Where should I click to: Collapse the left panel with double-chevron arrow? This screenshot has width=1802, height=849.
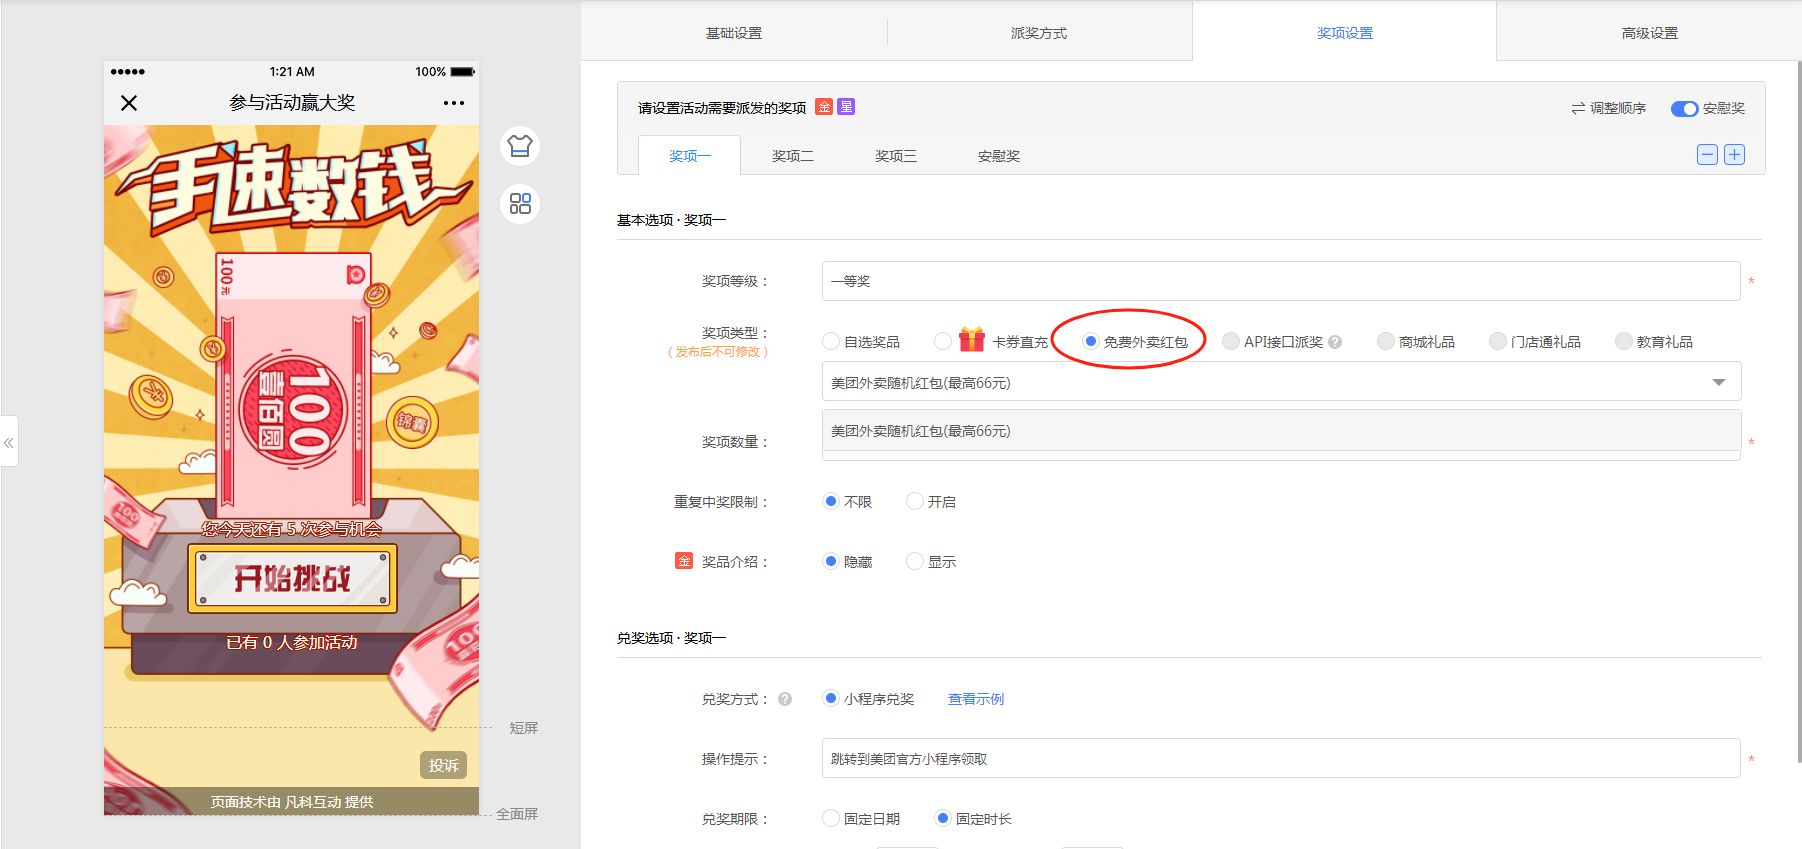[x=9, y=442]
